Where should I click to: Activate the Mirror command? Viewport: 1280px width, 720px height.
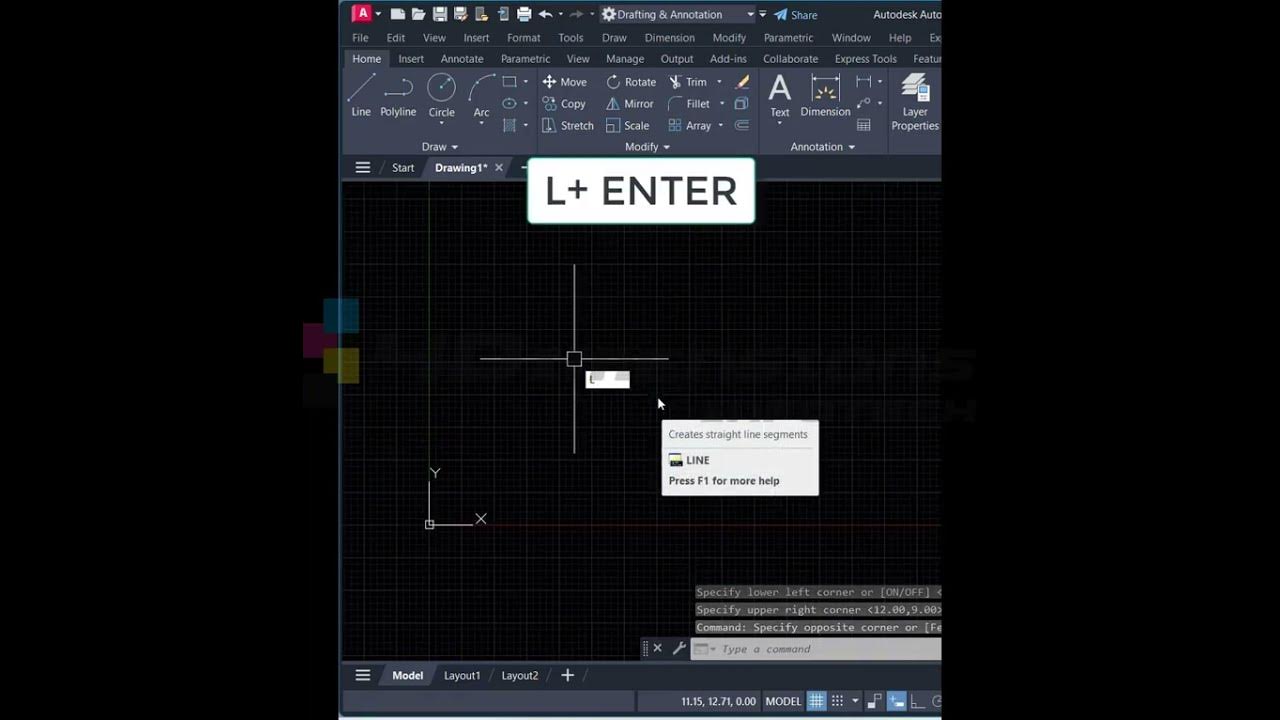click(x=630, y=104)
